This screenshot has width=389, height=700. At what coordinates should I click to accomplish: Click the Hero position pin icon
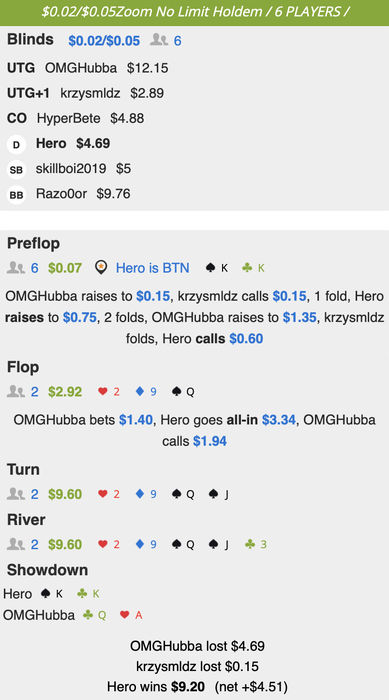[102, 268]
